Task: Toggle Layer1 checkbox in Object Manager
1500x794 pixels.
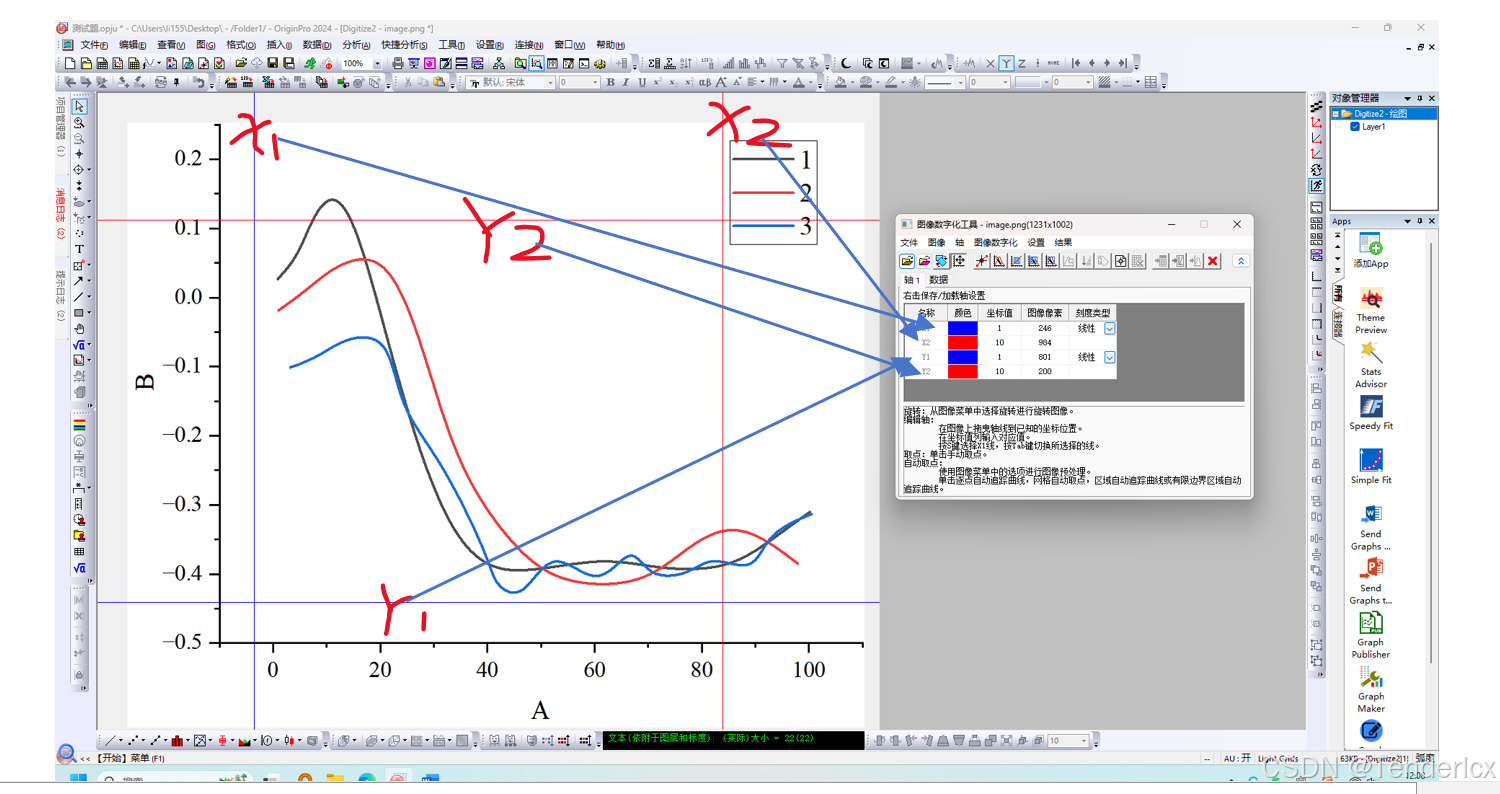Action: click(x=1355, y=127)
